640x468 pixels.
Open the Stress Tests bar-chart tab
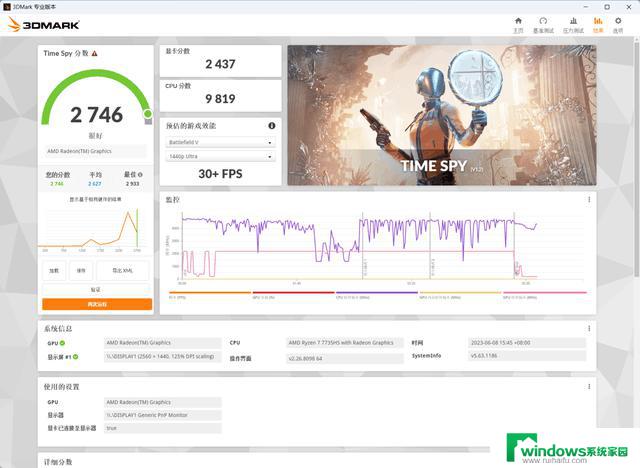point(573,25)
